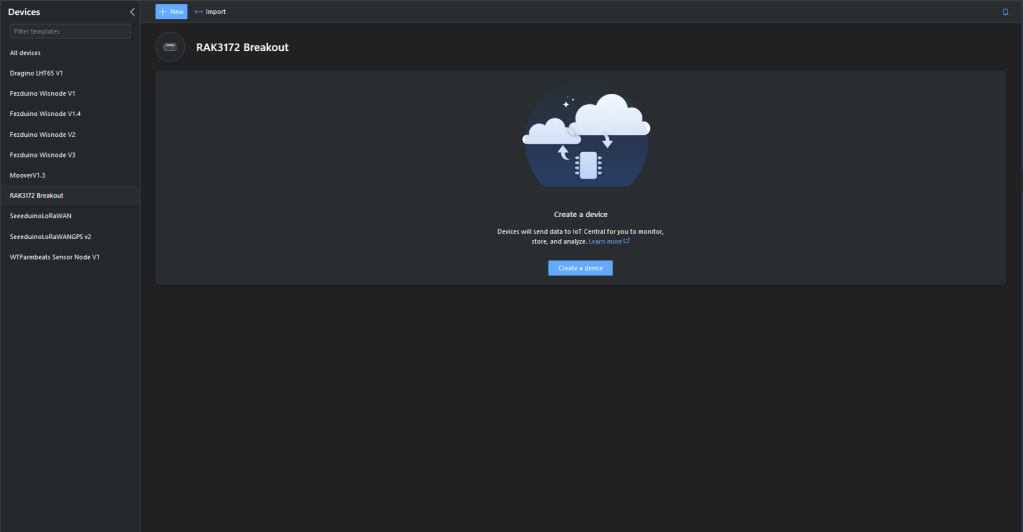This screenshot has width=1023, height=532.
Task: Select SeeeduinoLoRaWANGPS v2 template
Action: click(x=50, y=237)
